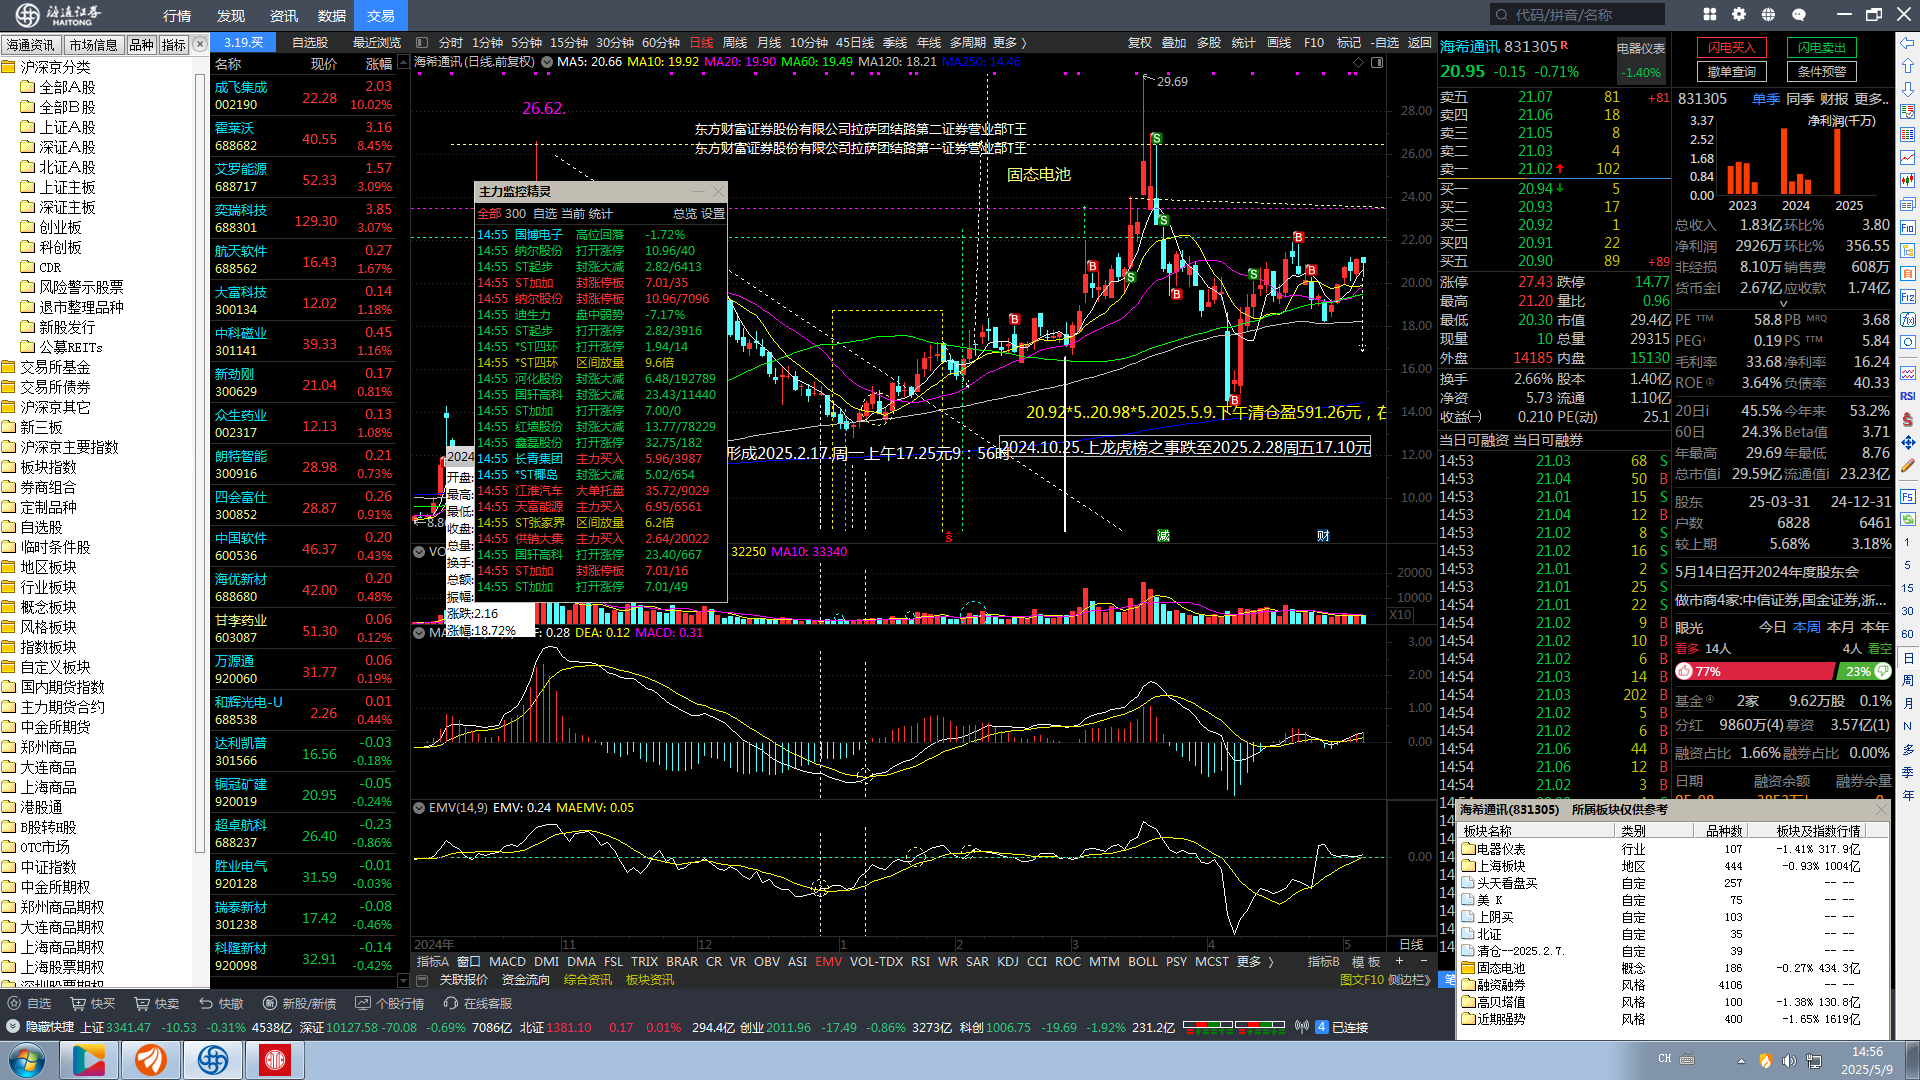Screen dimensions: 1920x1080
Task: Select the 市场信息 tab in left panel
Action: (93, 45)
